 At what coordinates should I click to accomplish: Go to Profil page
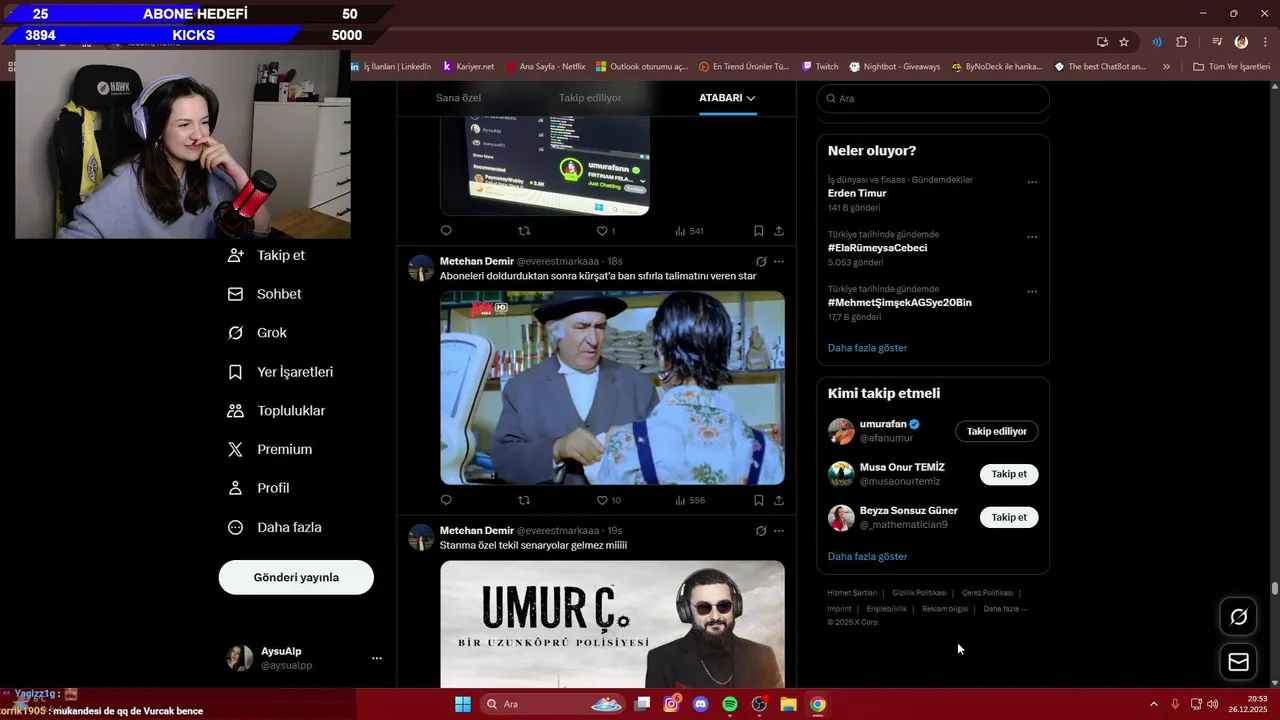point(259,488)
